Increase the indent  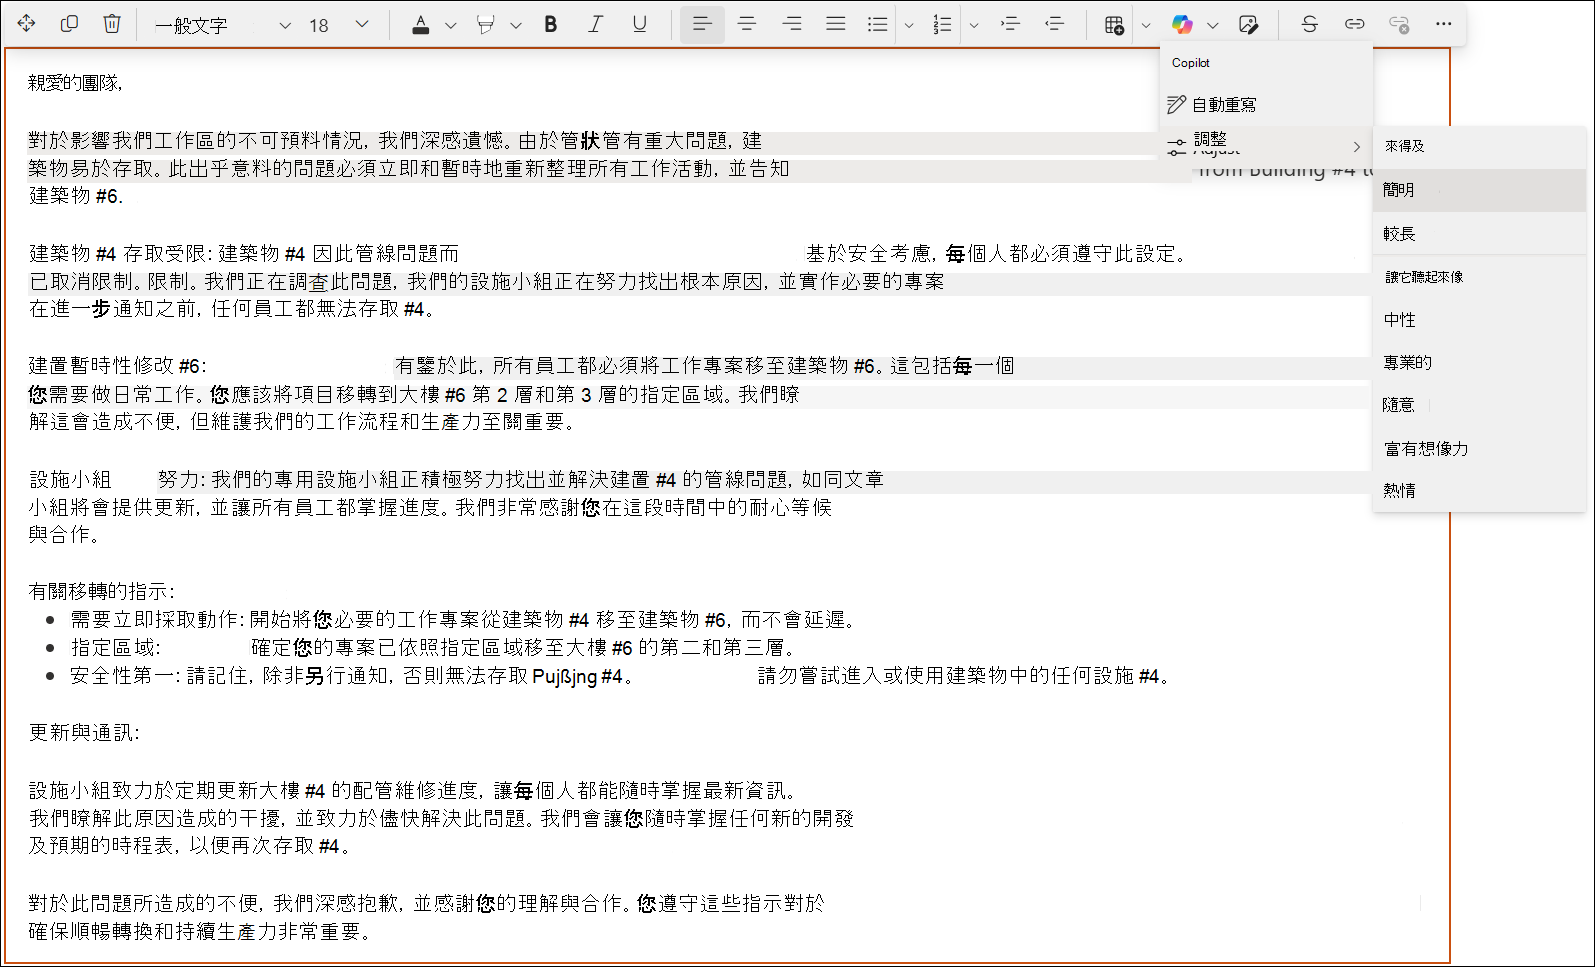pos(1010,25)
